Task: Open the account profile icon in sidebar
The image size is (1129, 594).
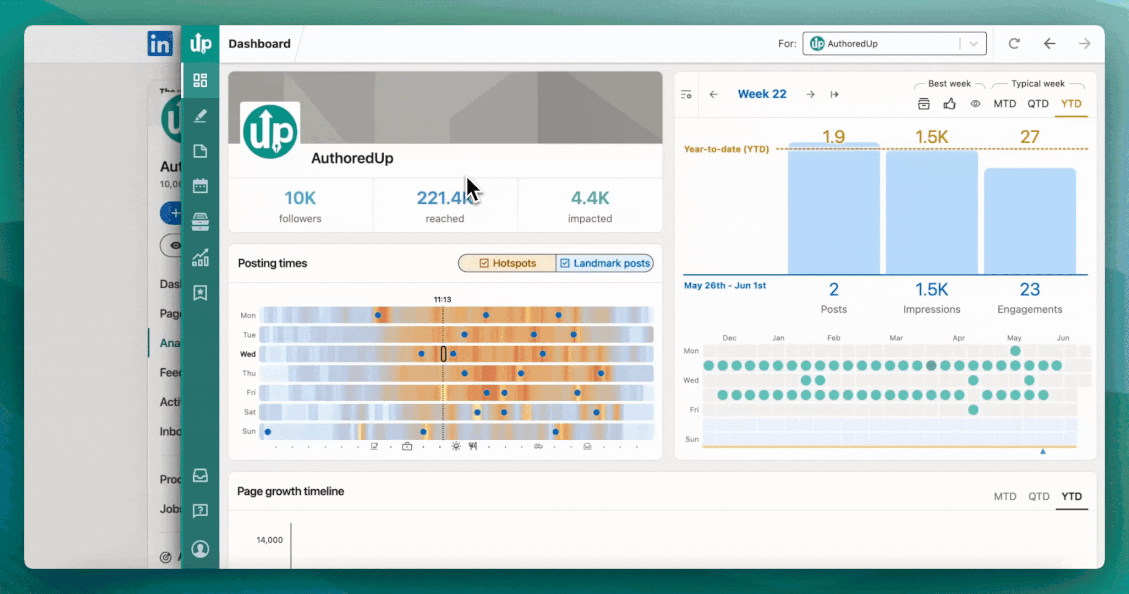Action: [x=200, y=549]
